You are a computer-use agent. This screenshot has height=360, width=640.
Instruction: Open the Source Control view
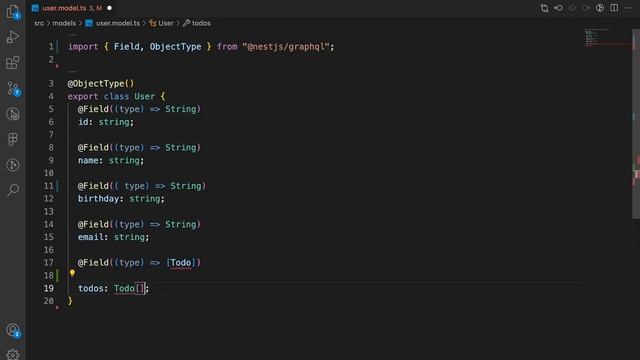[x=13, y=88]
